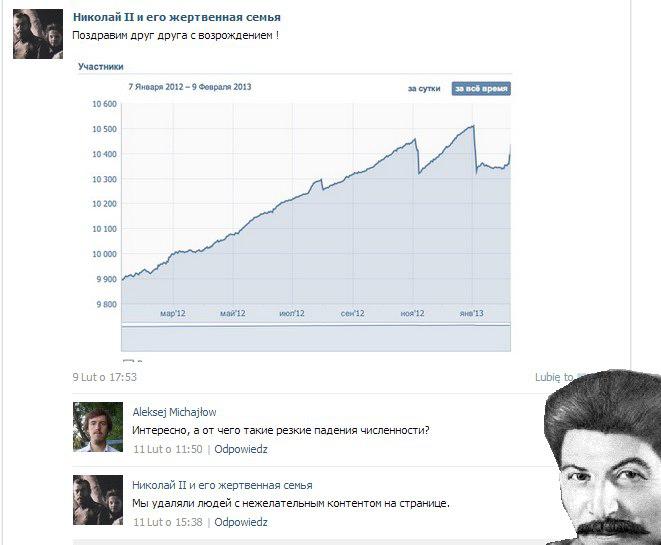Image resolution: width=661 pixels, height=545 pixels.
Task: Open Aleksej Michajłow's profile photo
Action: coord(98,427)
